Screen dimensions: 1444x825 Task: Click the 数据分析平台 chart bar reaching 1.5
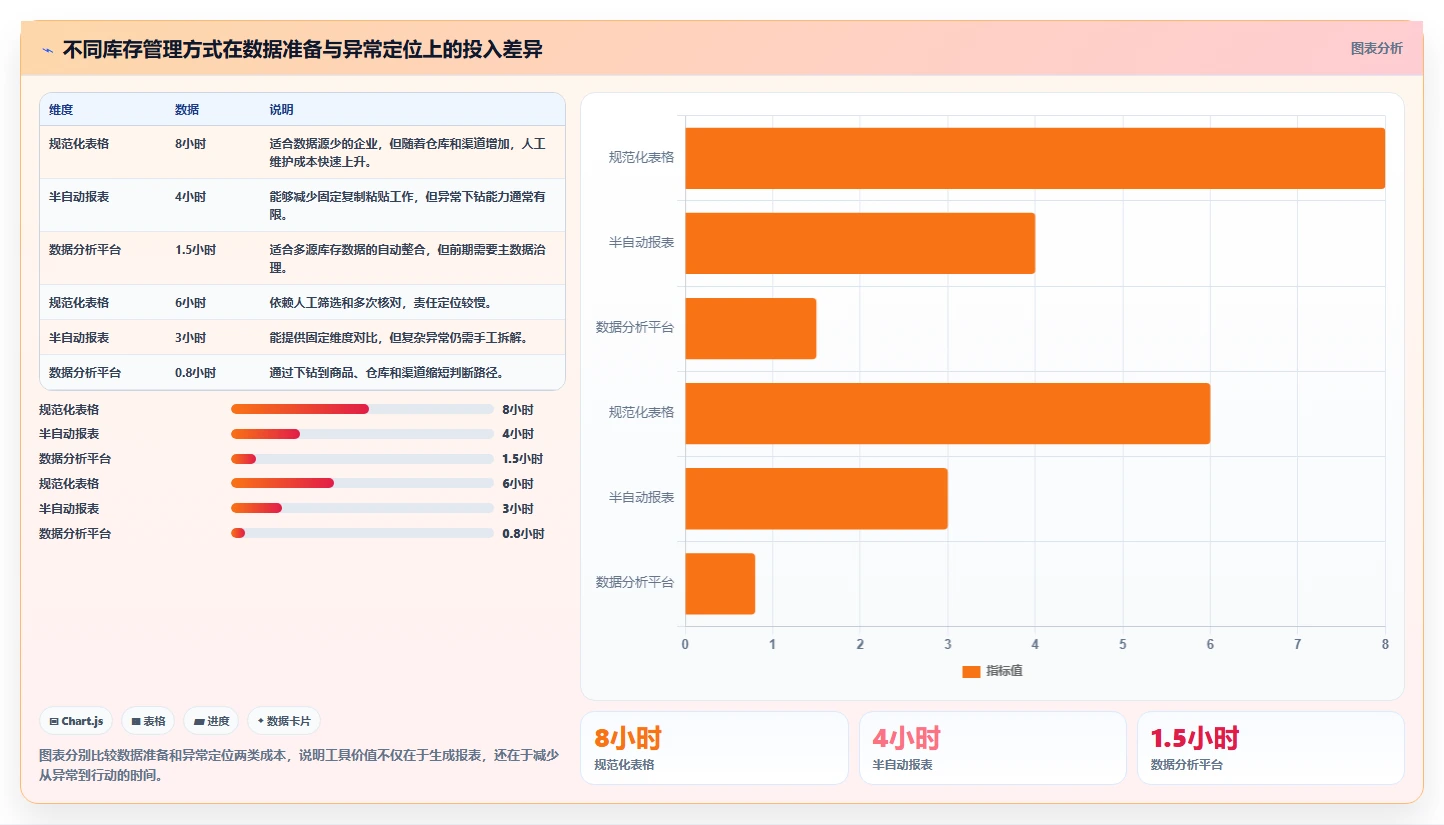(750, 328)
